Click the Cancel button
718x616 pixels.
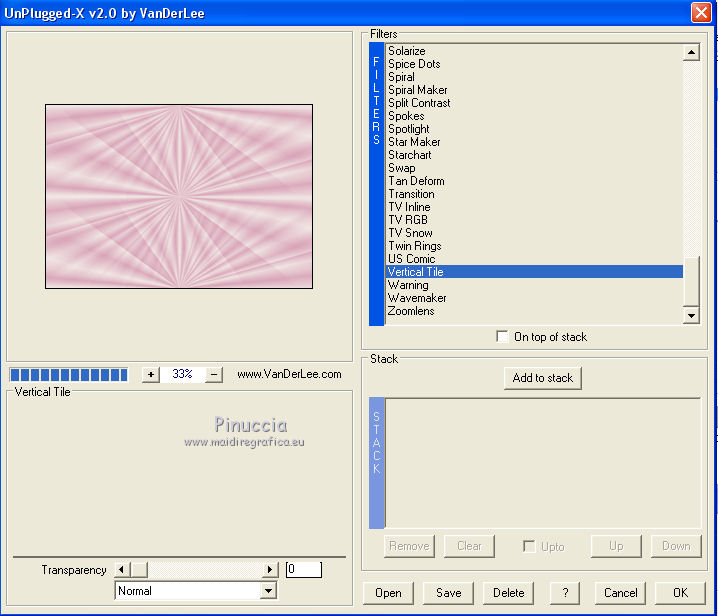pos(620,593)
